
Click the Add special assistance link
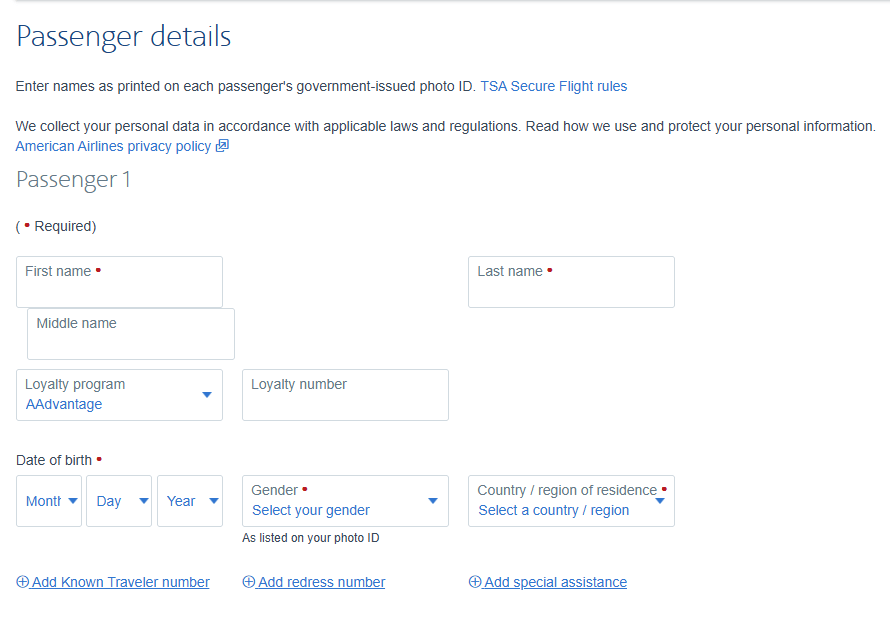(x=555, y=582)
